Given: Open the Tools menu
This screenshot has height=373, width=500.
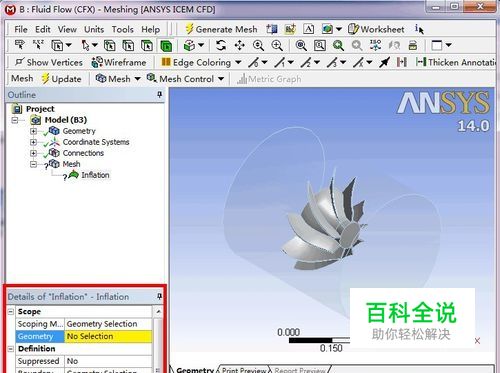Looking at the screenshot, I should [x=122, y=29].
